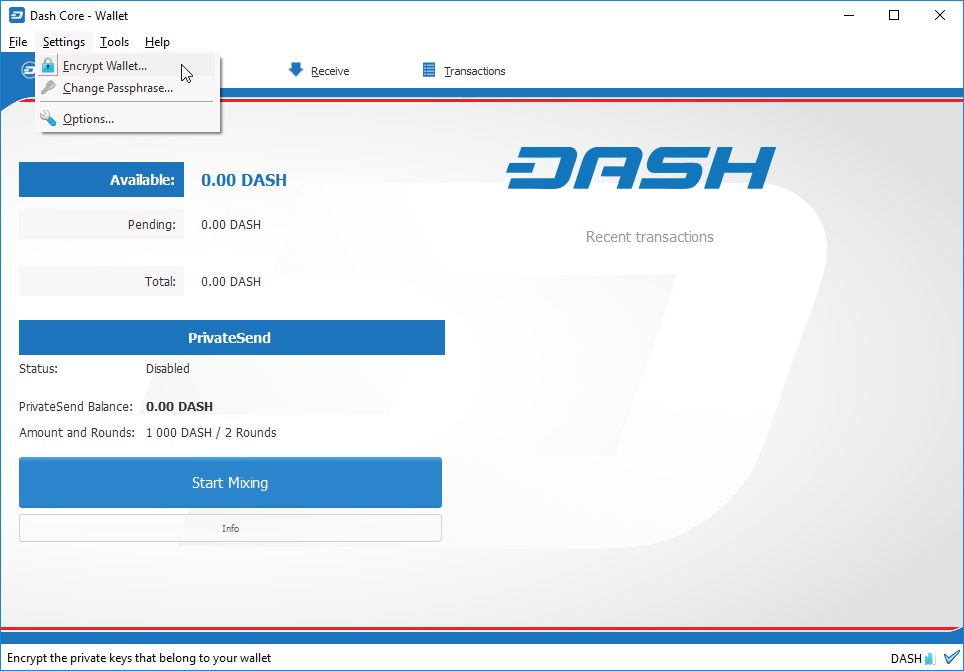Click the encrypt private keys status message
The height and width of the screenshot is (671, 964).
pos(139,658)
